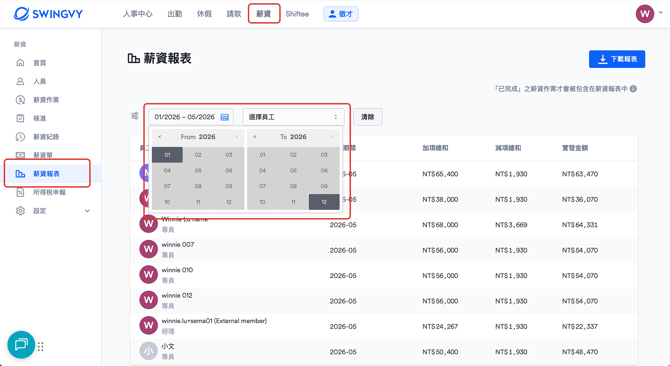Click the avatar of winnie.lu+sema01 row

[148, 325]
